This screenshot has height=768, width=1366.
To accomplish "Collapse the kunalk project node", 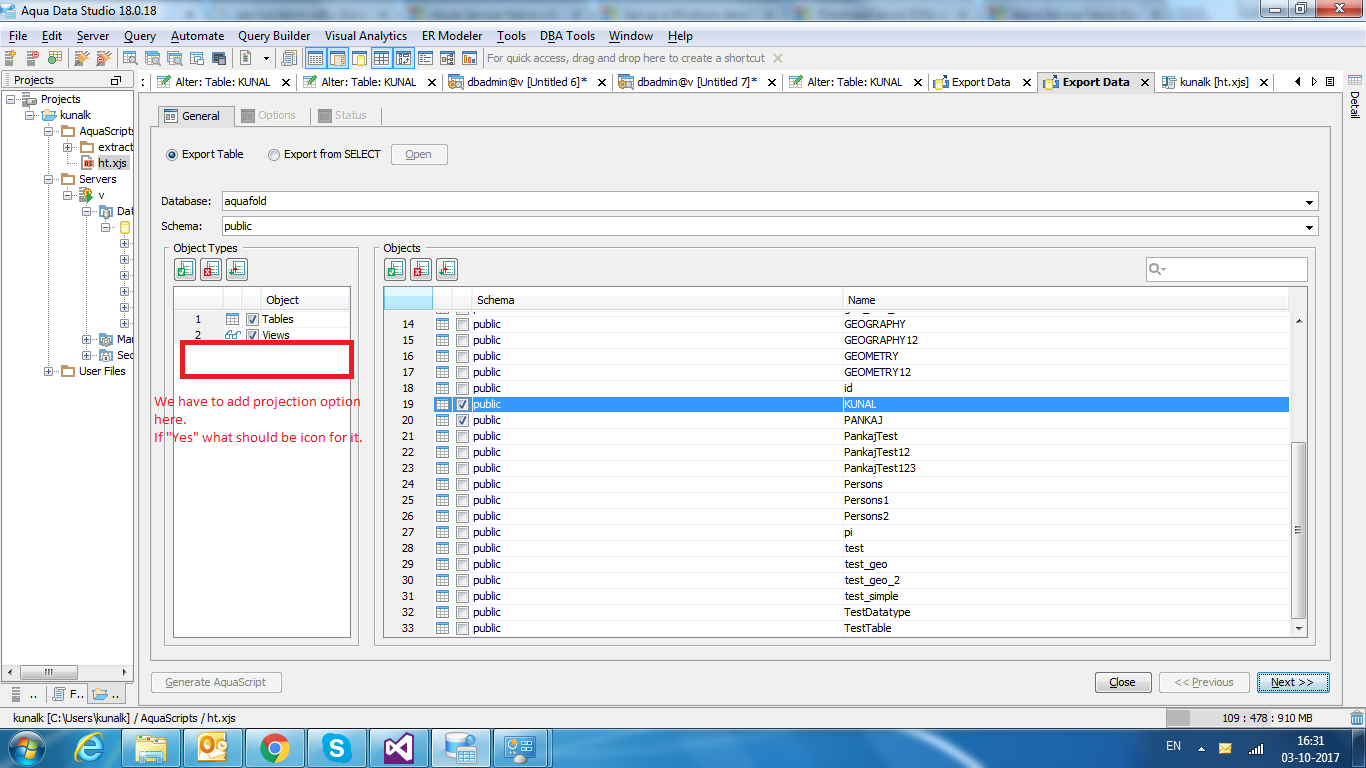I will point(30,115).
